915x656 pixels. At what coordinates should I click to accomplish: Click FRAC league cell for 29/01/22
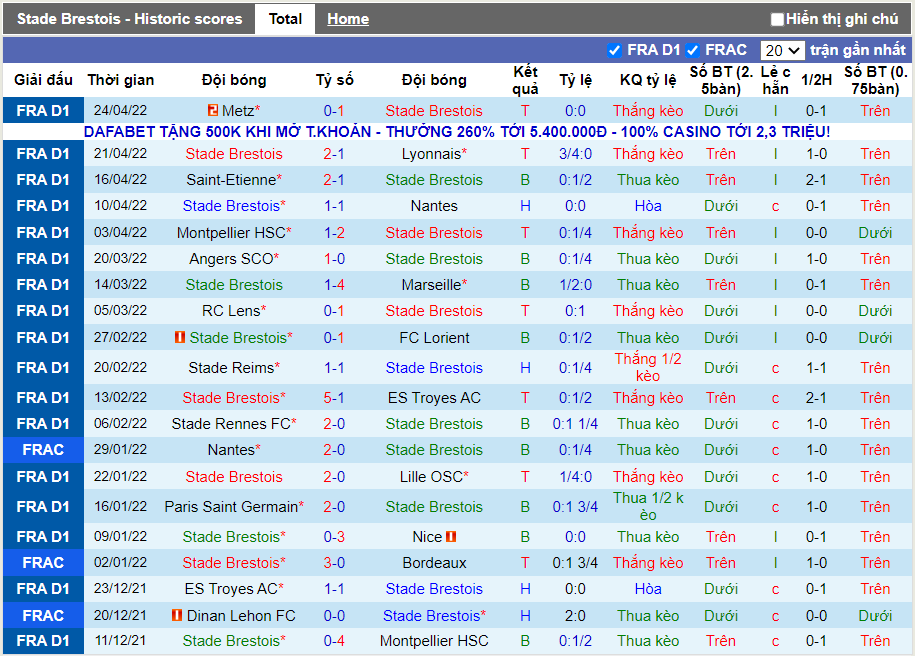point(43,450)
